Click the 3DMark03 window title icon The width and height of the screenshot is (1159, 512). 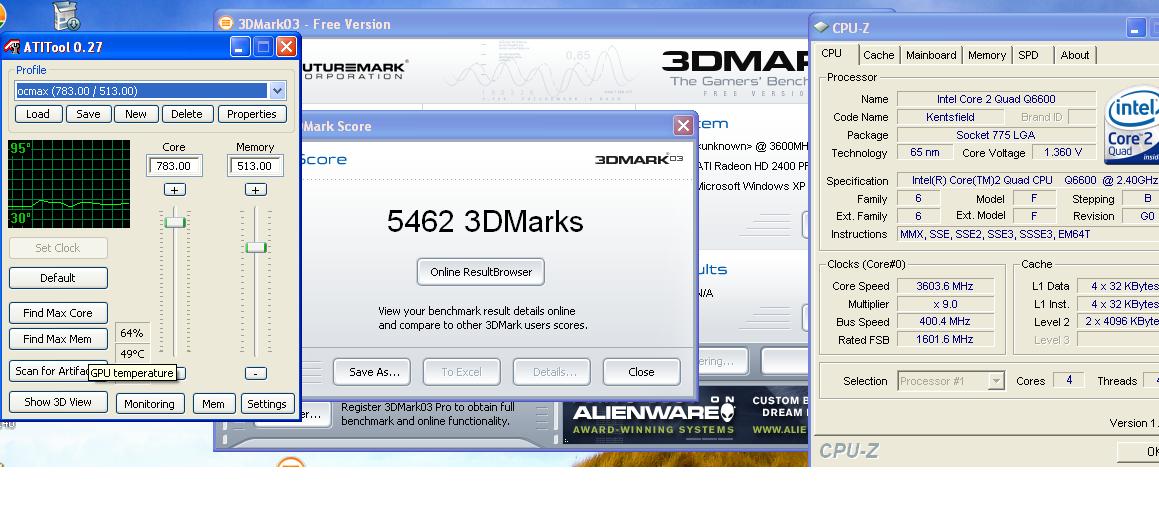pos(226,23)
